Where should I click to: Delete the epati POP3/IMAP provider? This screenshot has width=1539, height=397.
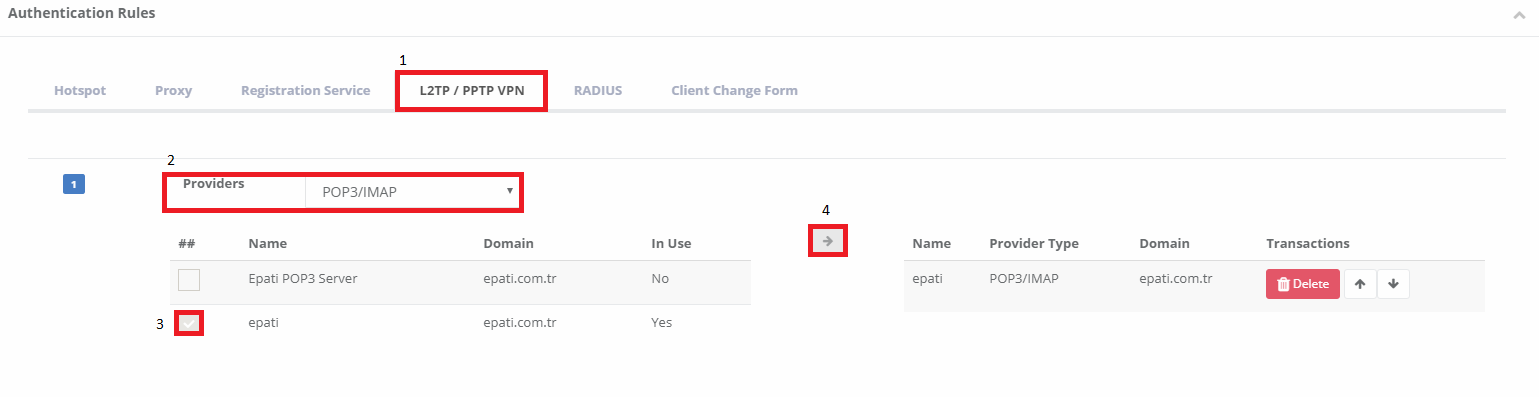coord(1303,284)
